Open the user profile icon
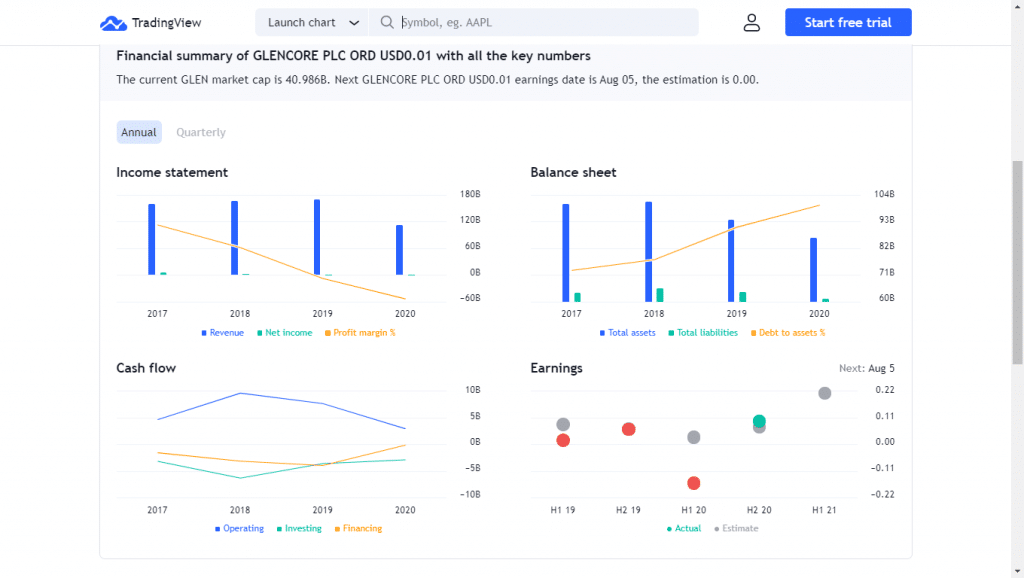 [x=752, y=23]
